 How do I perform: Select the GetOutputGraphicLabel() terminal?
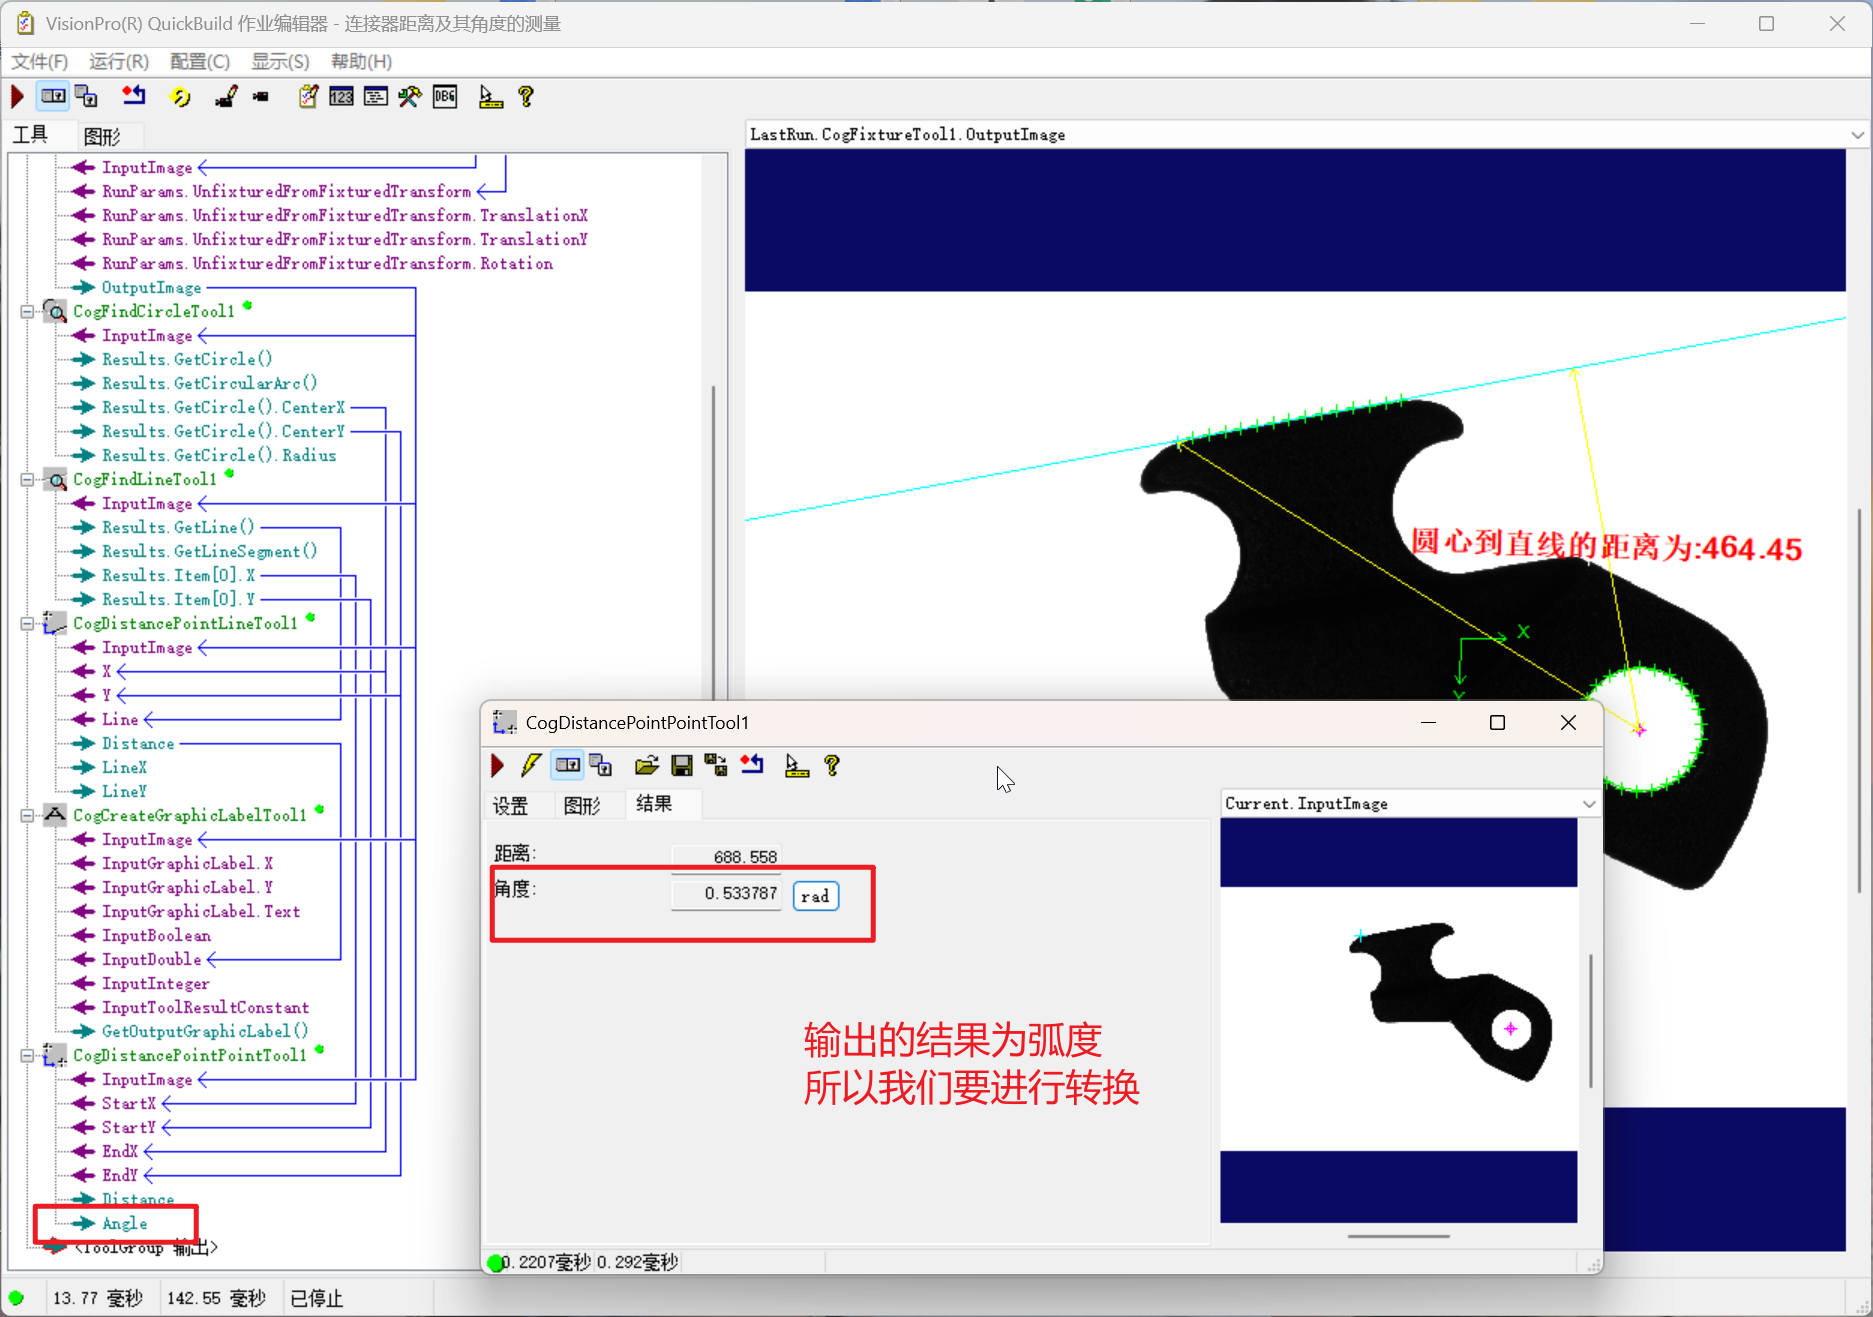pyautogui.click(x=204, y=1032)
